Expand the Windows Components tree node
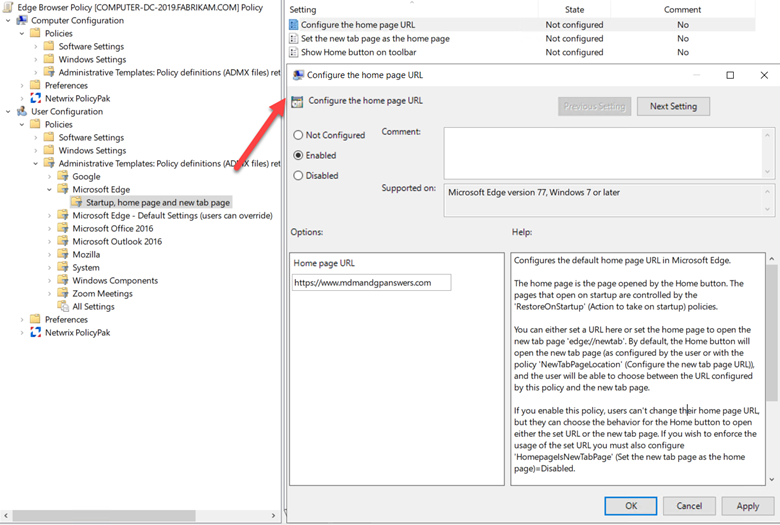 (x=49, y=280)
